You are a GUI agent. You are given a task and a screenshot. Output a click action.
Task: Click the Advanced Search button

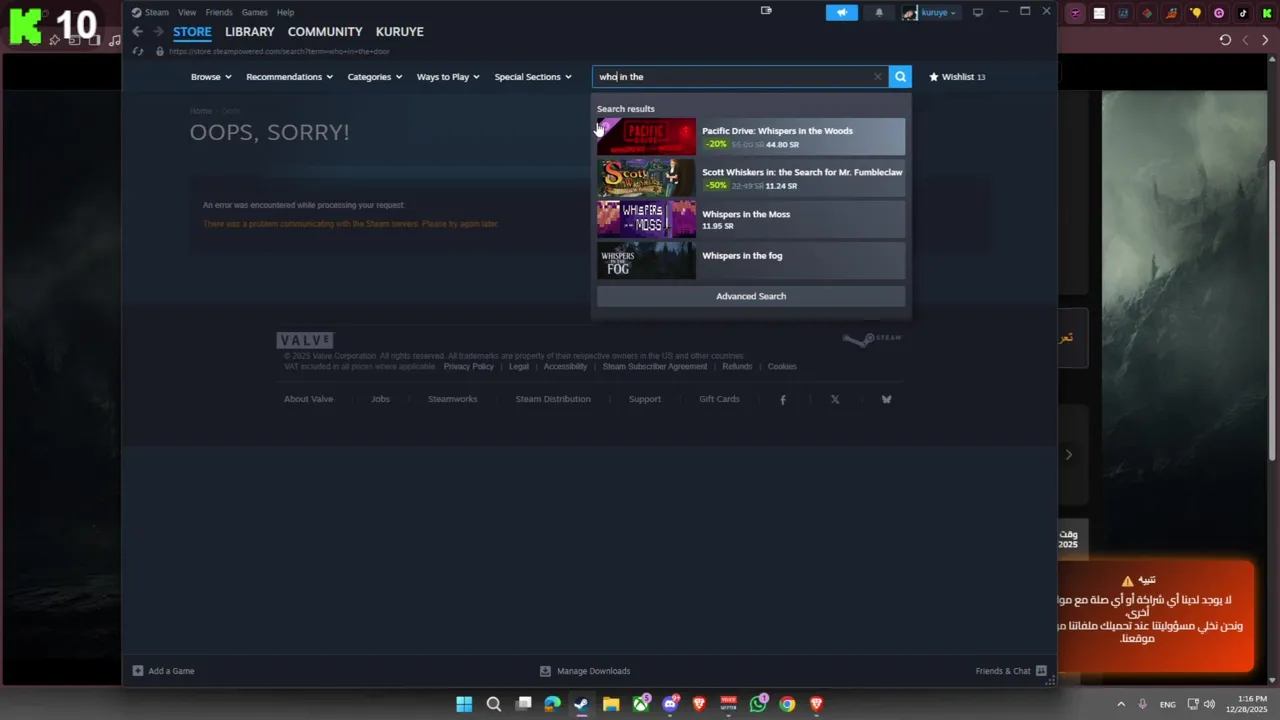tap(751, 296)
